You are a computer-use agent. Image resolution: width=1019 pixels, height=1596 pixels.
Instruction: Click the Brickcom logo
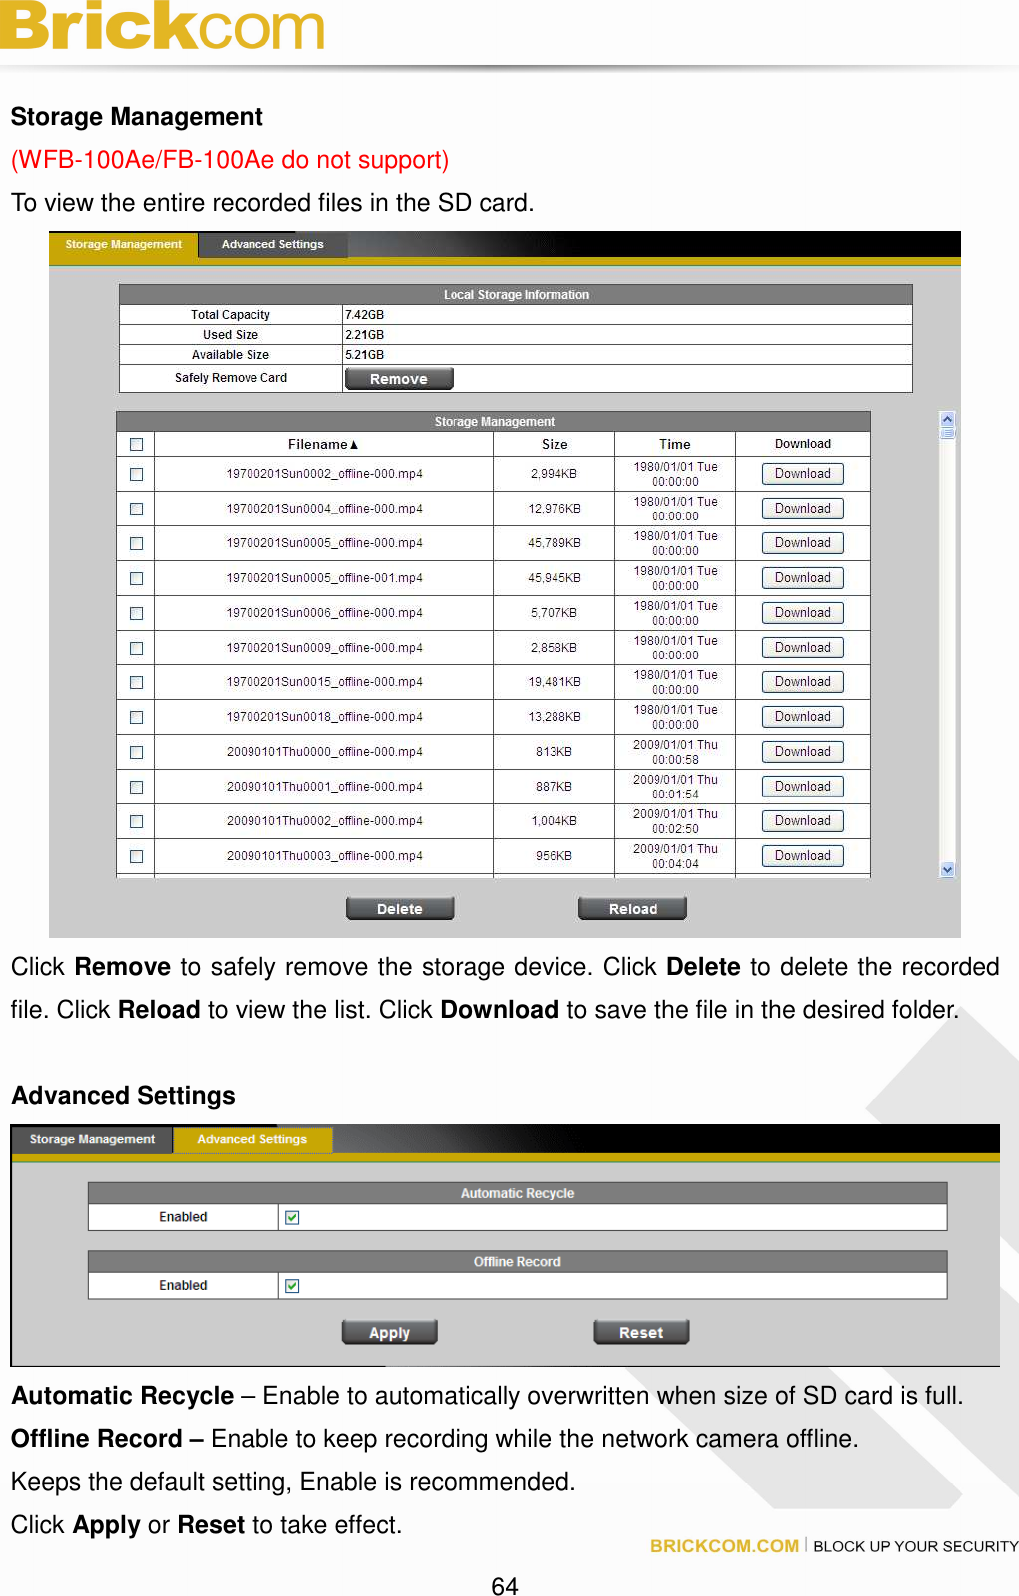point(162,25)
